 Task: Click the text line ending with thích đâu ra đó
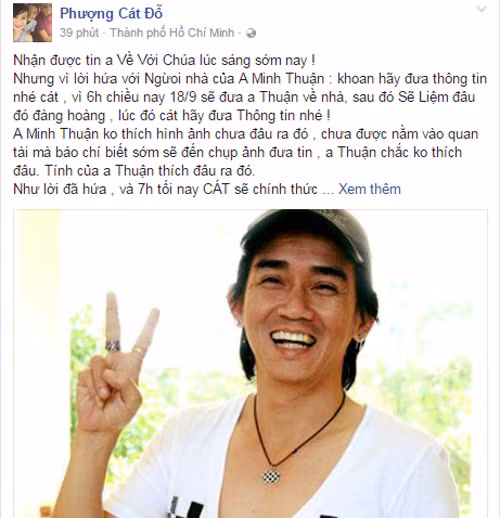(134, 171)
